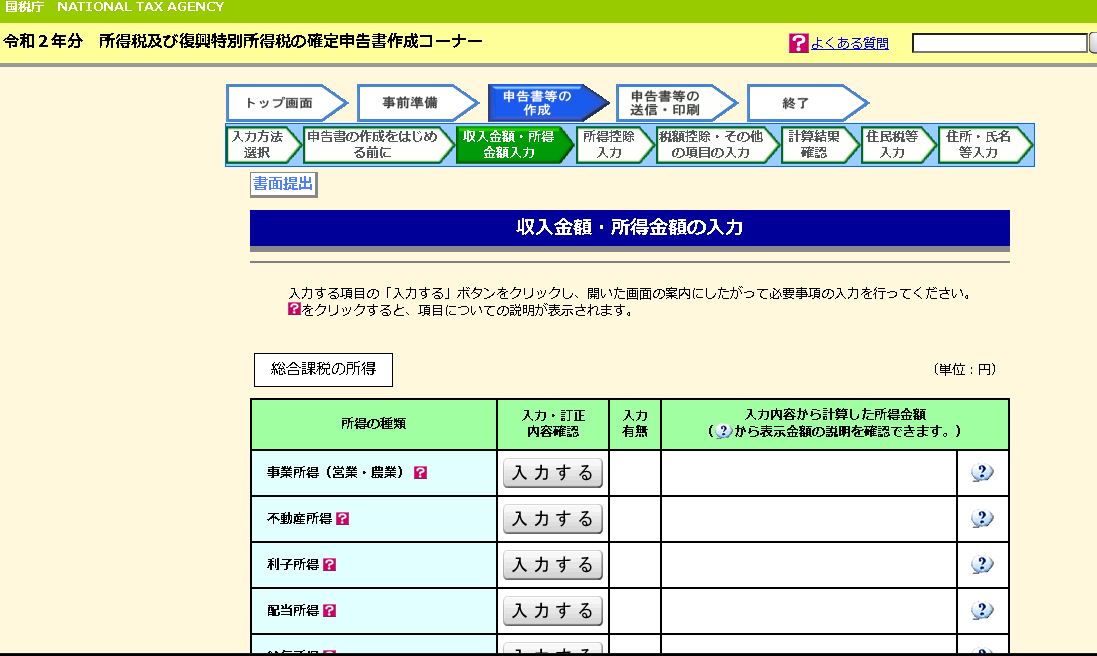This screenshot has height=656, width=1097.
Task: Open amount explanation bubble in 不動産所得 row
Action: (x=982, y=519)
